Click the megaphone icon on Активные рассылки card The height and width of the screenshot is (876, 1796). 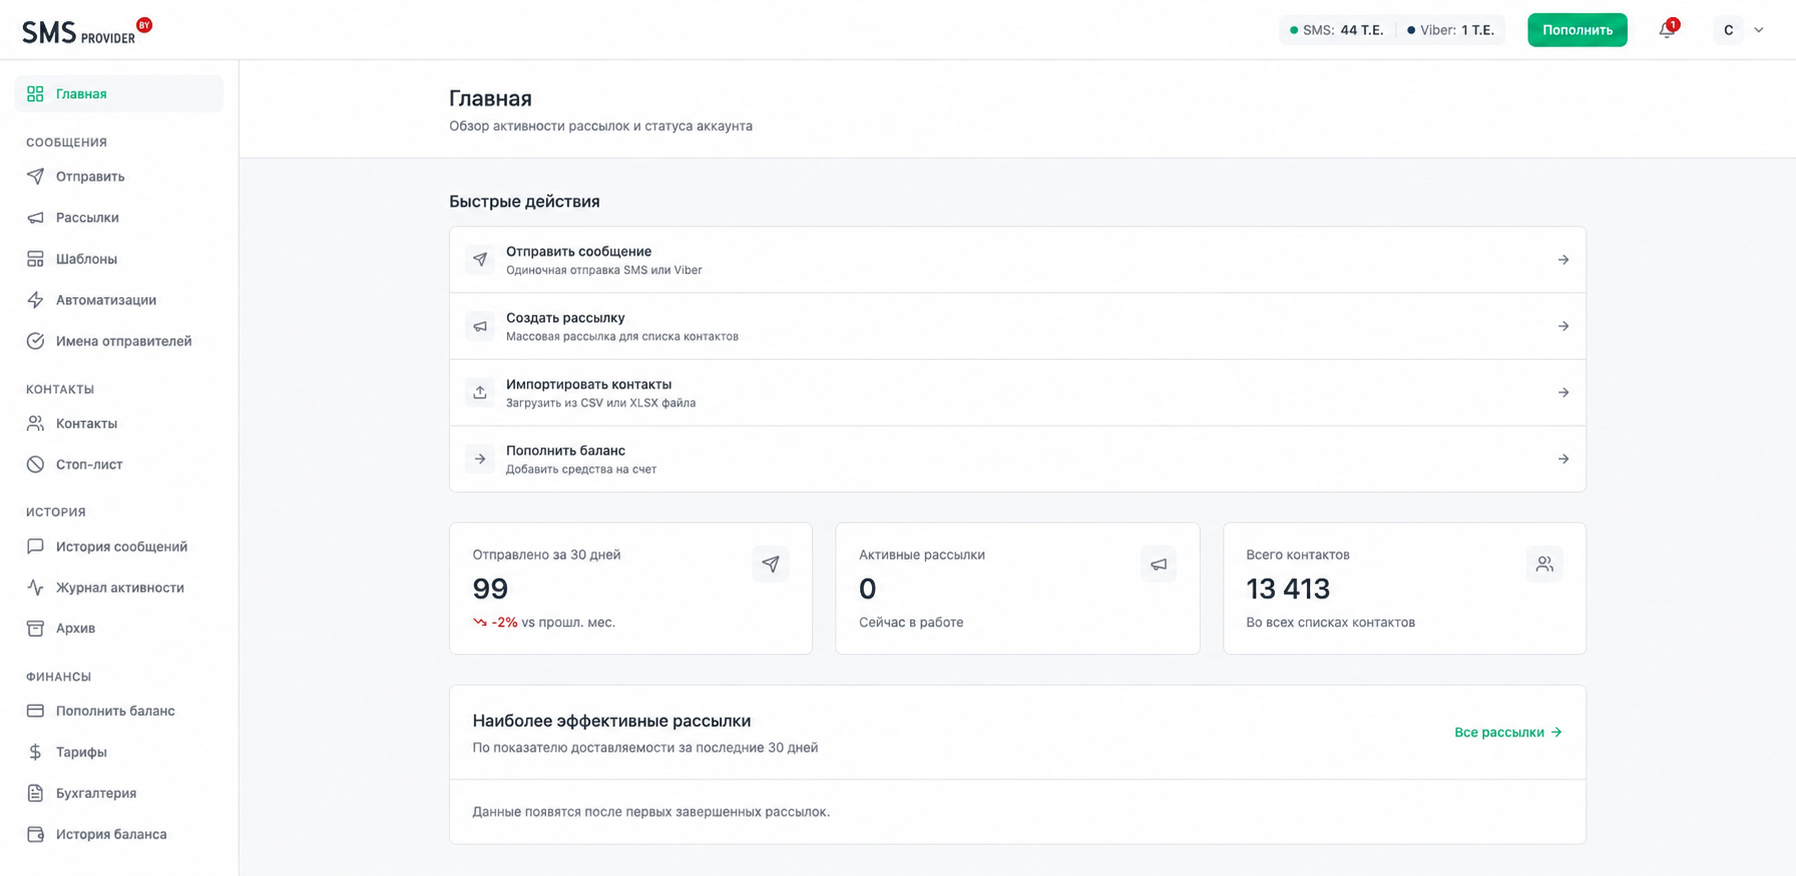[x=1158, y=564]
